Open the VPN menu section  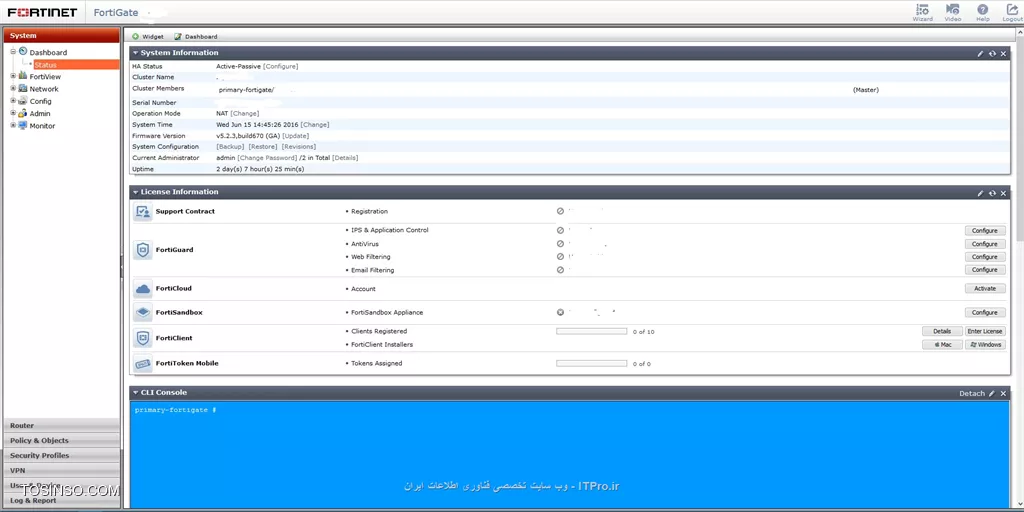click(x=62, y=471)
